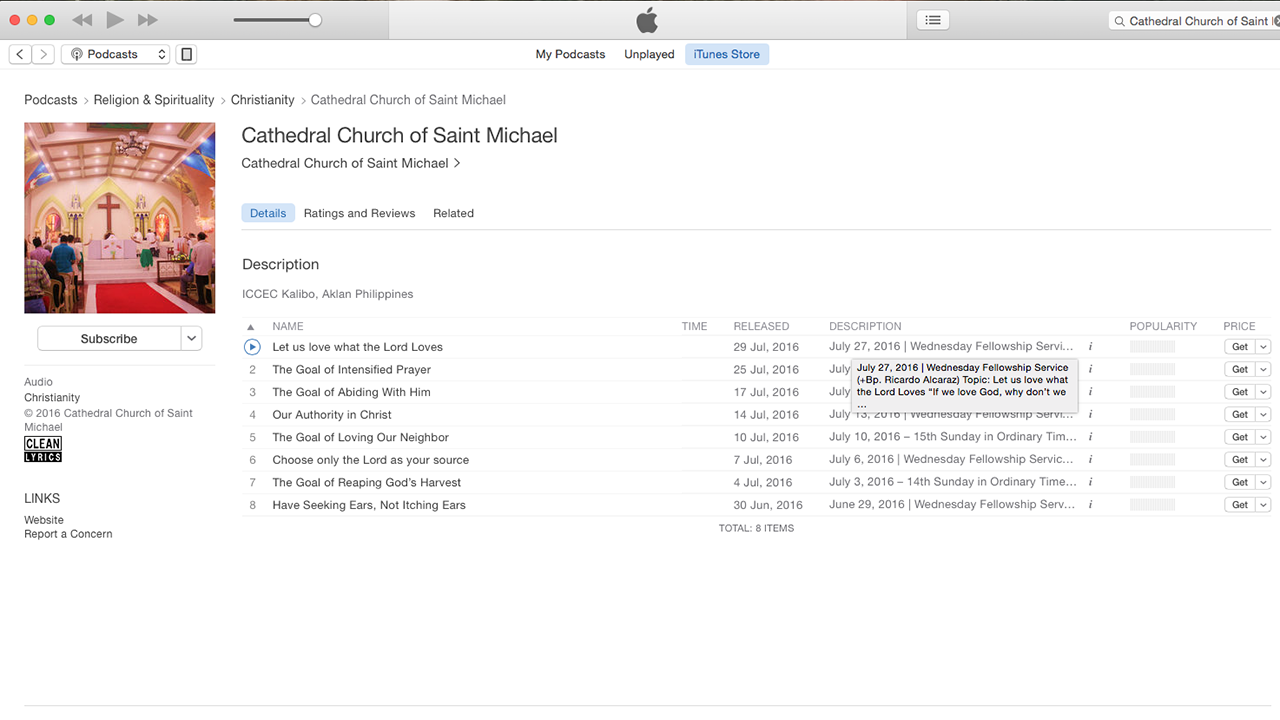Viewport: 1280px width, 720px height.
Task: Open Get options arrow for The Goal of Loving Our Neighbor
Action: point(1263,437)
